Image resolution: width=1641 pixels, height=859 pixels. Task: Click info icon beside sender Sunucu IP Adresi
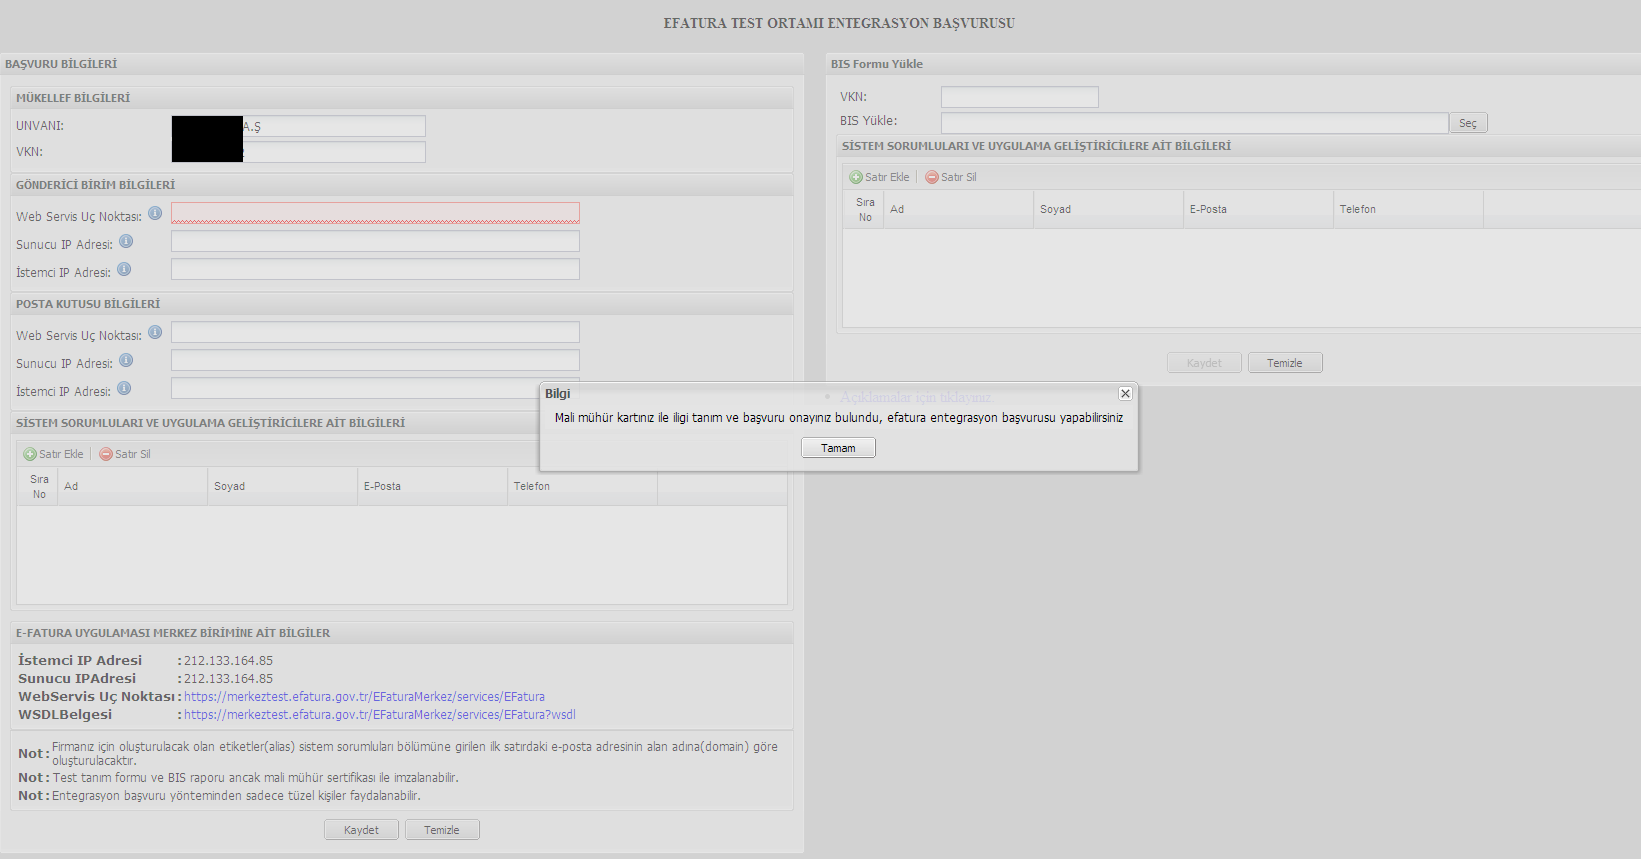point(126,241)
